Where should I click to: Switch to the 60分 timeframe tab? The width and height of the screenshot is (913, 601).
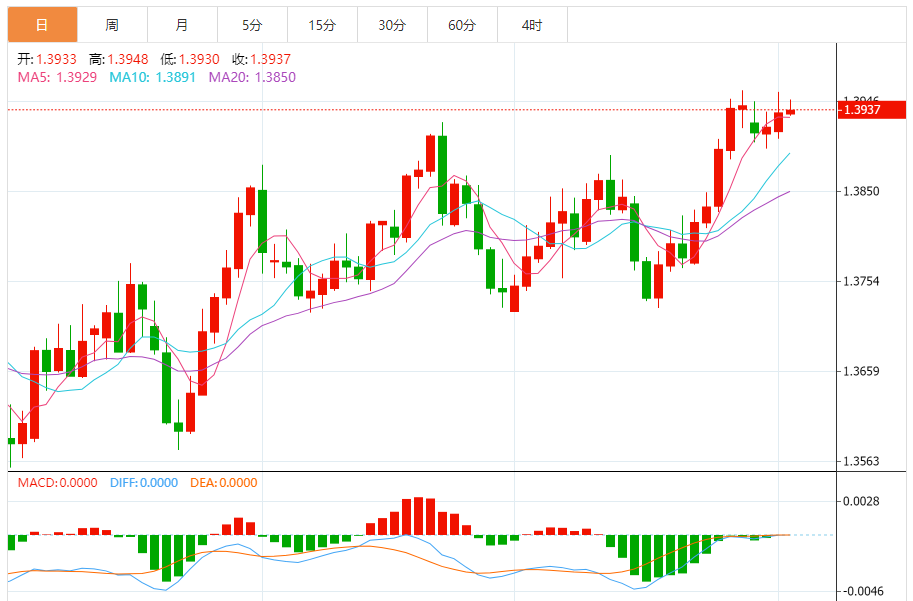[462, 25]
